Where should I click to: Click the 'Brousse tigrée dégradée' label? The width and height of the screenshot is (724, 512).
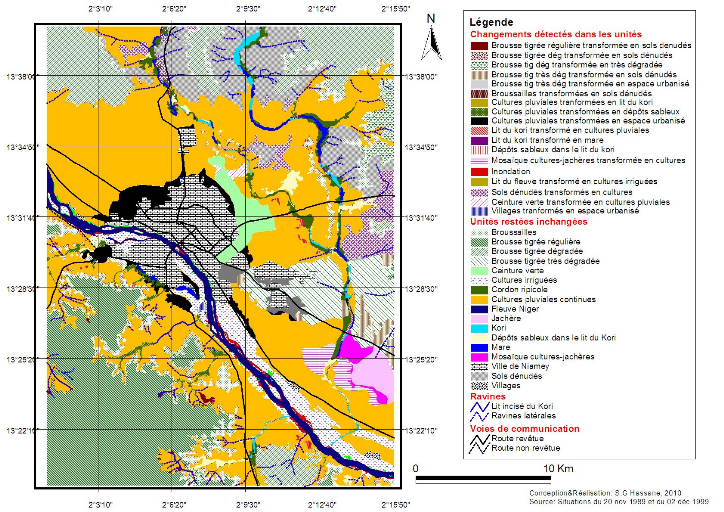click(x=537, y=252)
